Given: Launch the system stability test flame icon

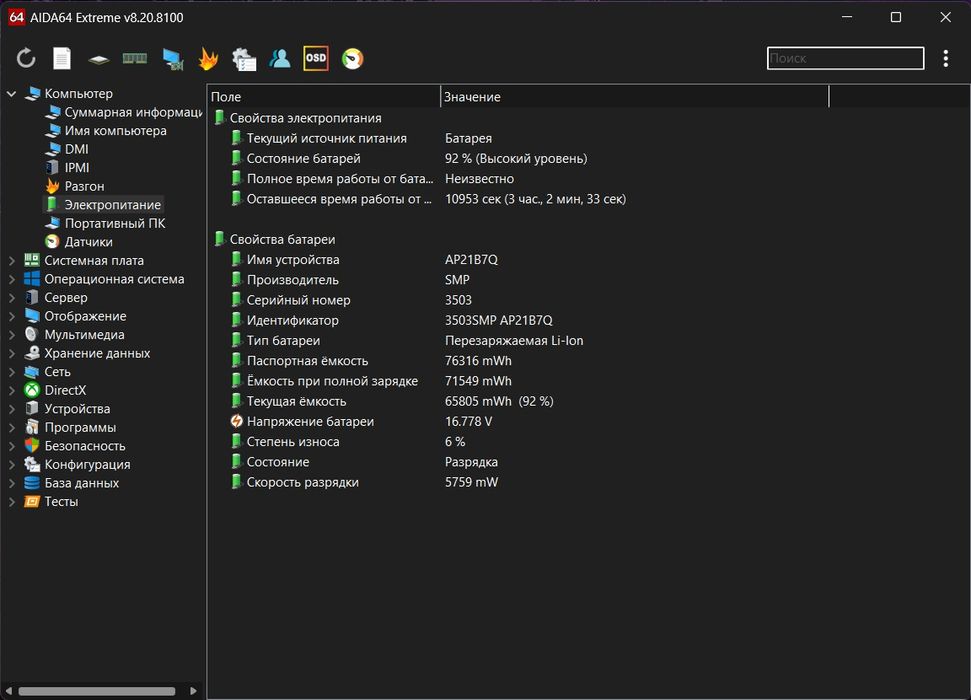Looking at the screenshot, I should [x=208, y=59].
